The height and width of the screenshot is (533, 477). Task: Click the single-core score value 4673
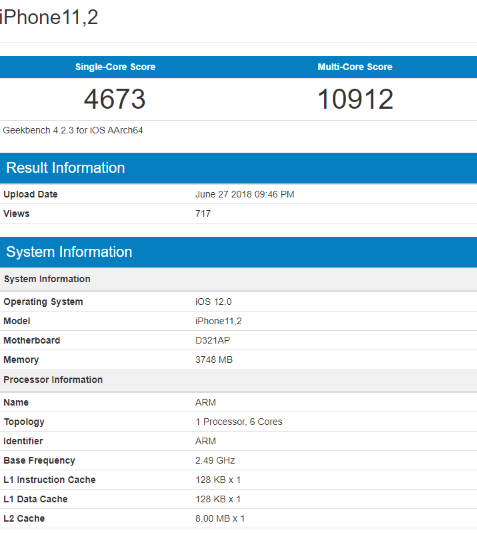(115, 99)
